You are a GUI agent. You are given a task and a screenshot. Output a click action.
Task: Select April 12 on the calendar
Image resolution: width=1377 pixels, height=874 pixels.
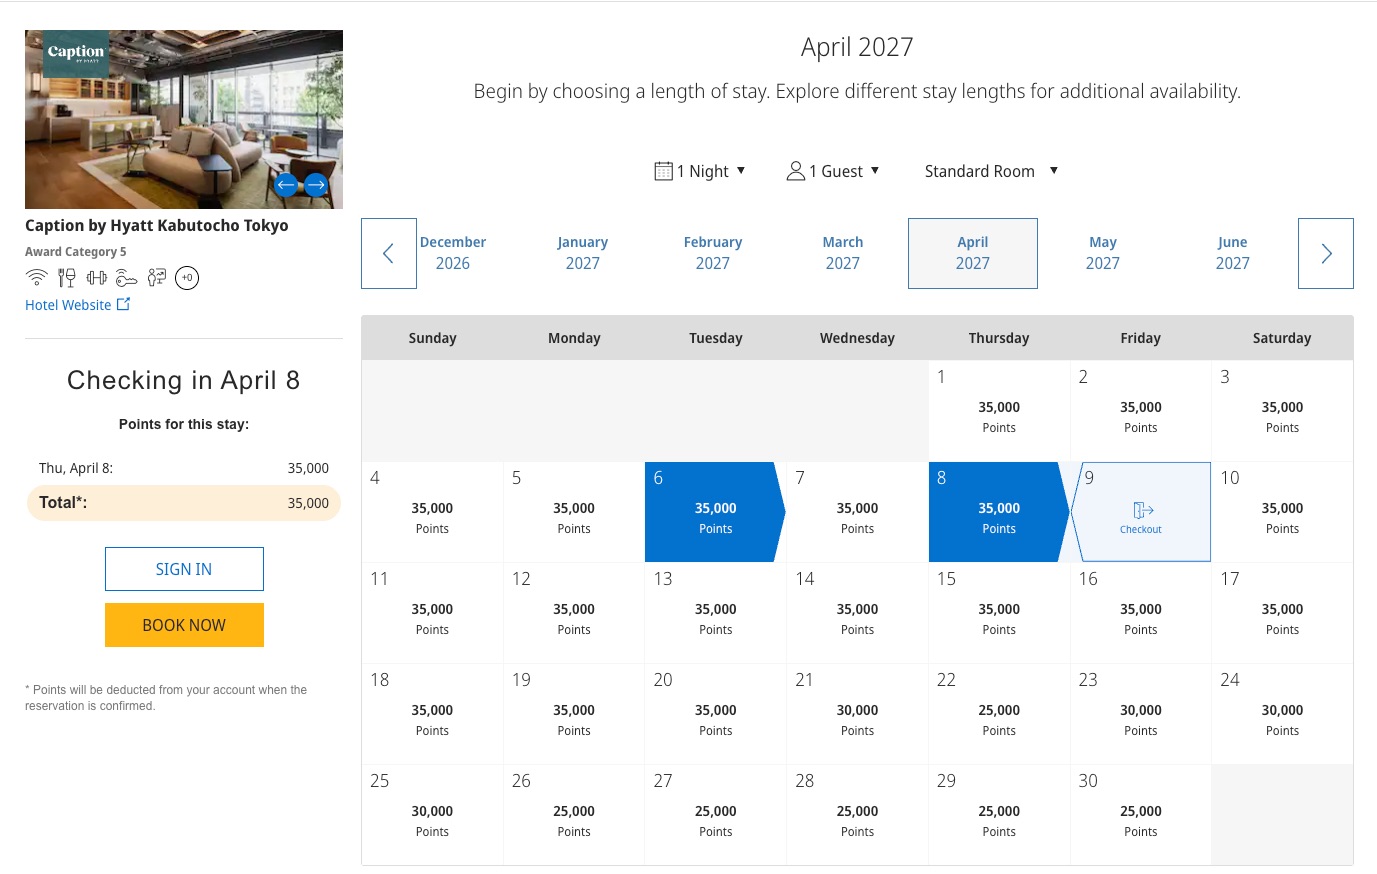pos(574,613)
